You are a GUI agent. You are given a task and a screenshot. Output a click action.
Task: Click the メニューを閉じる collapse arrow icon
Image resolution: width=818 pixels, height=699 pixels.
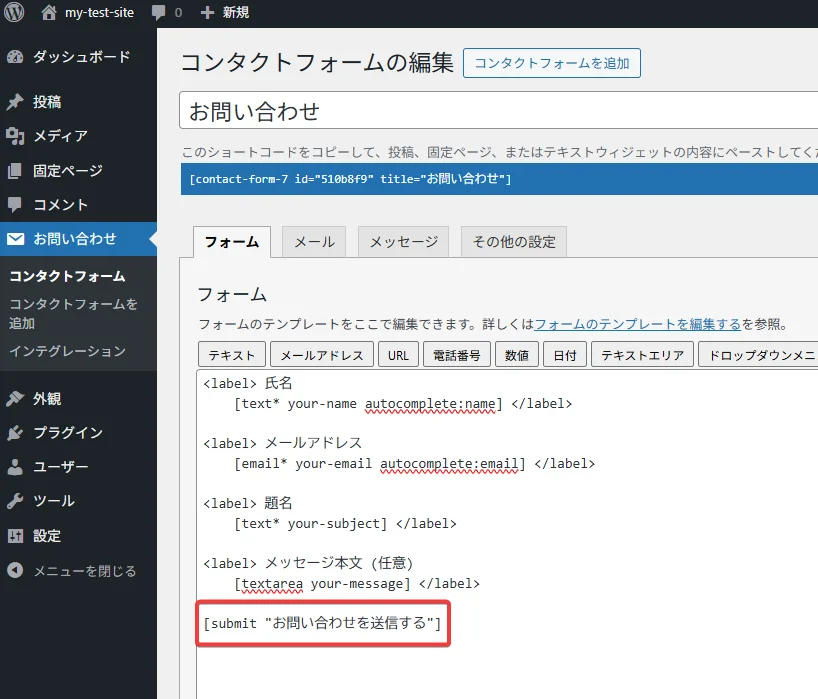(15, 570)
